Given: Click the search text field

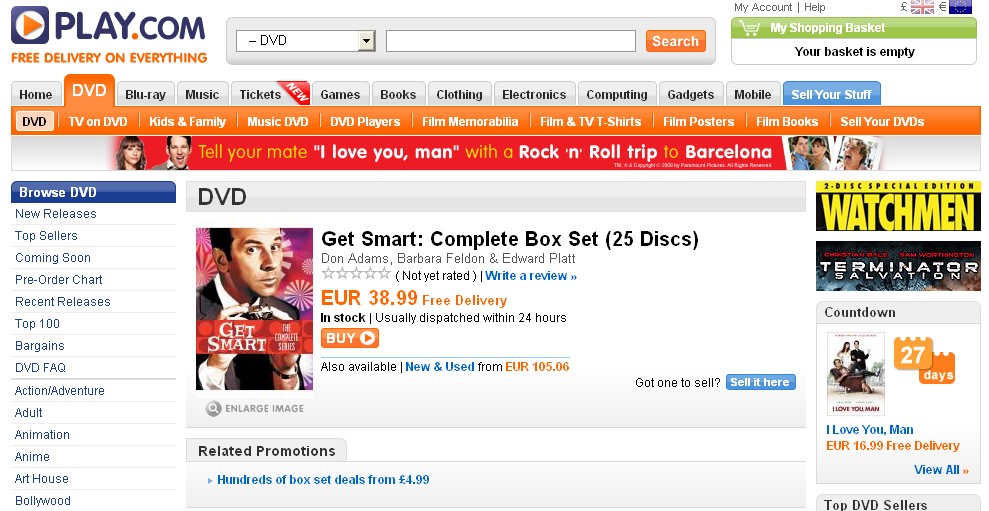Looking at the screenshot, I should [510, 41].
